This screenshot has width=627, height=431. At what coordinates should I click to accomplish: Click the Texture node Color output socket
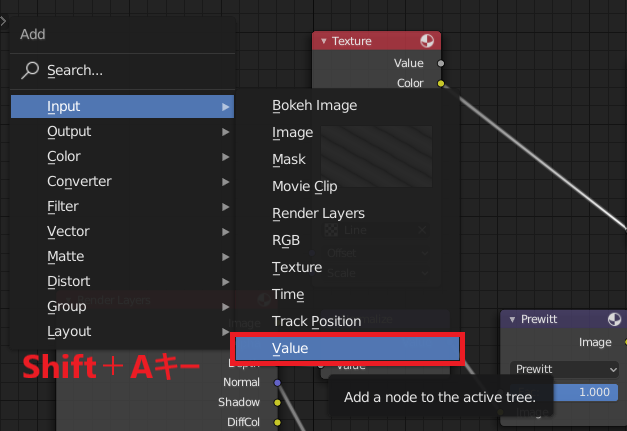point(441,83)
